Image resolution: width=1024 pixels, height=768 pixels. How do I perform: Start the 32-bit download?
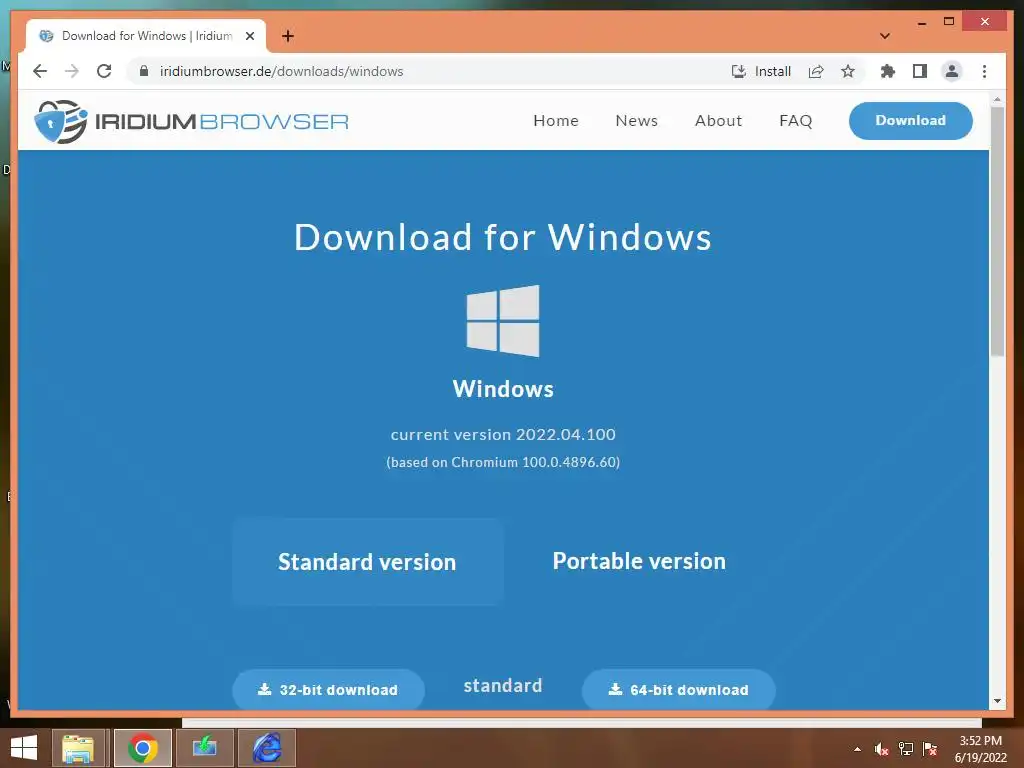328,689
